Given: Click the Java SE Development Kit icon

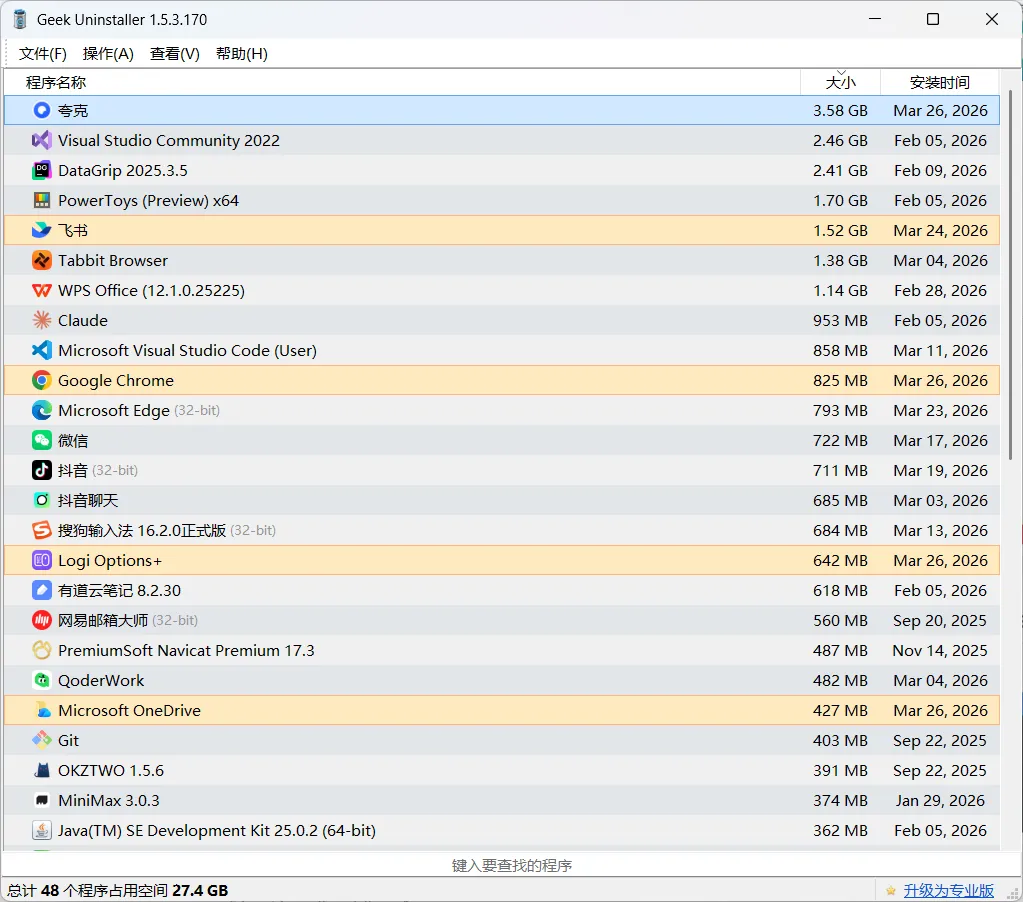Looking at the screenshot, I should (42, 830).
